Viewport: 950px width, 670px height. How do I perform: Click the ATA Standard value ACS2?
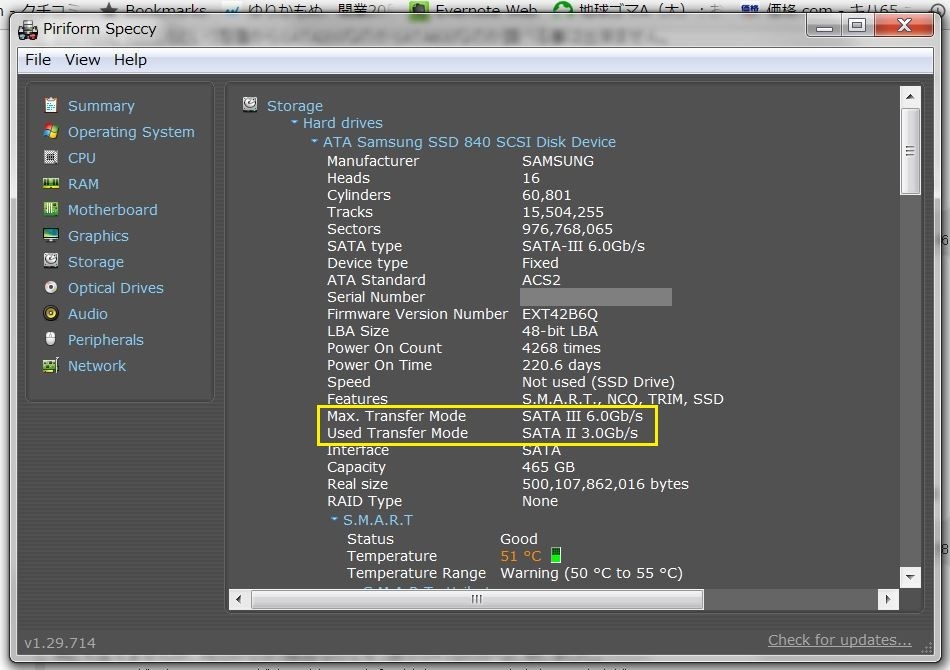coord(541,279)
